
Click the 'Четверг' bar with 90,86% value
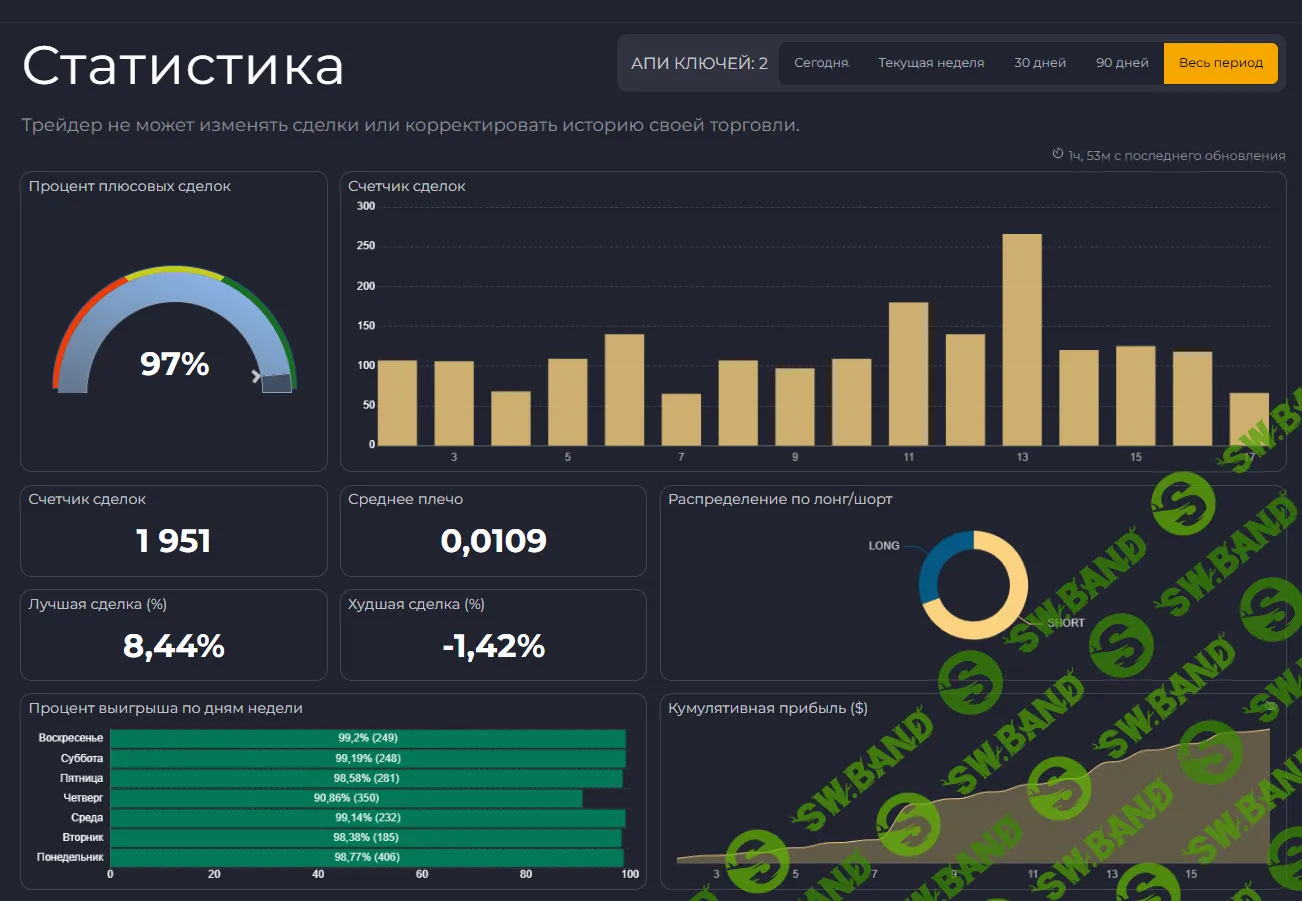pyautogui.click(x=345, y=797)
